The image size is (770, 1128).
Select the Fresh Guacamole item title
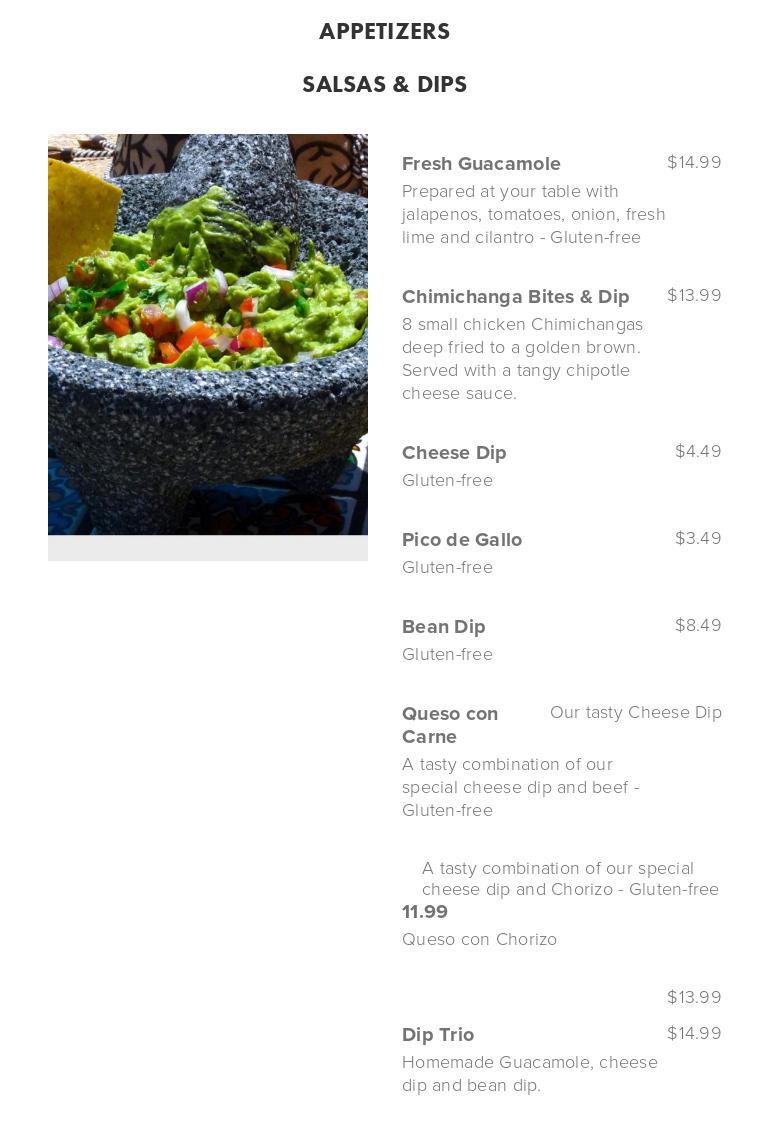click(481, 164)
